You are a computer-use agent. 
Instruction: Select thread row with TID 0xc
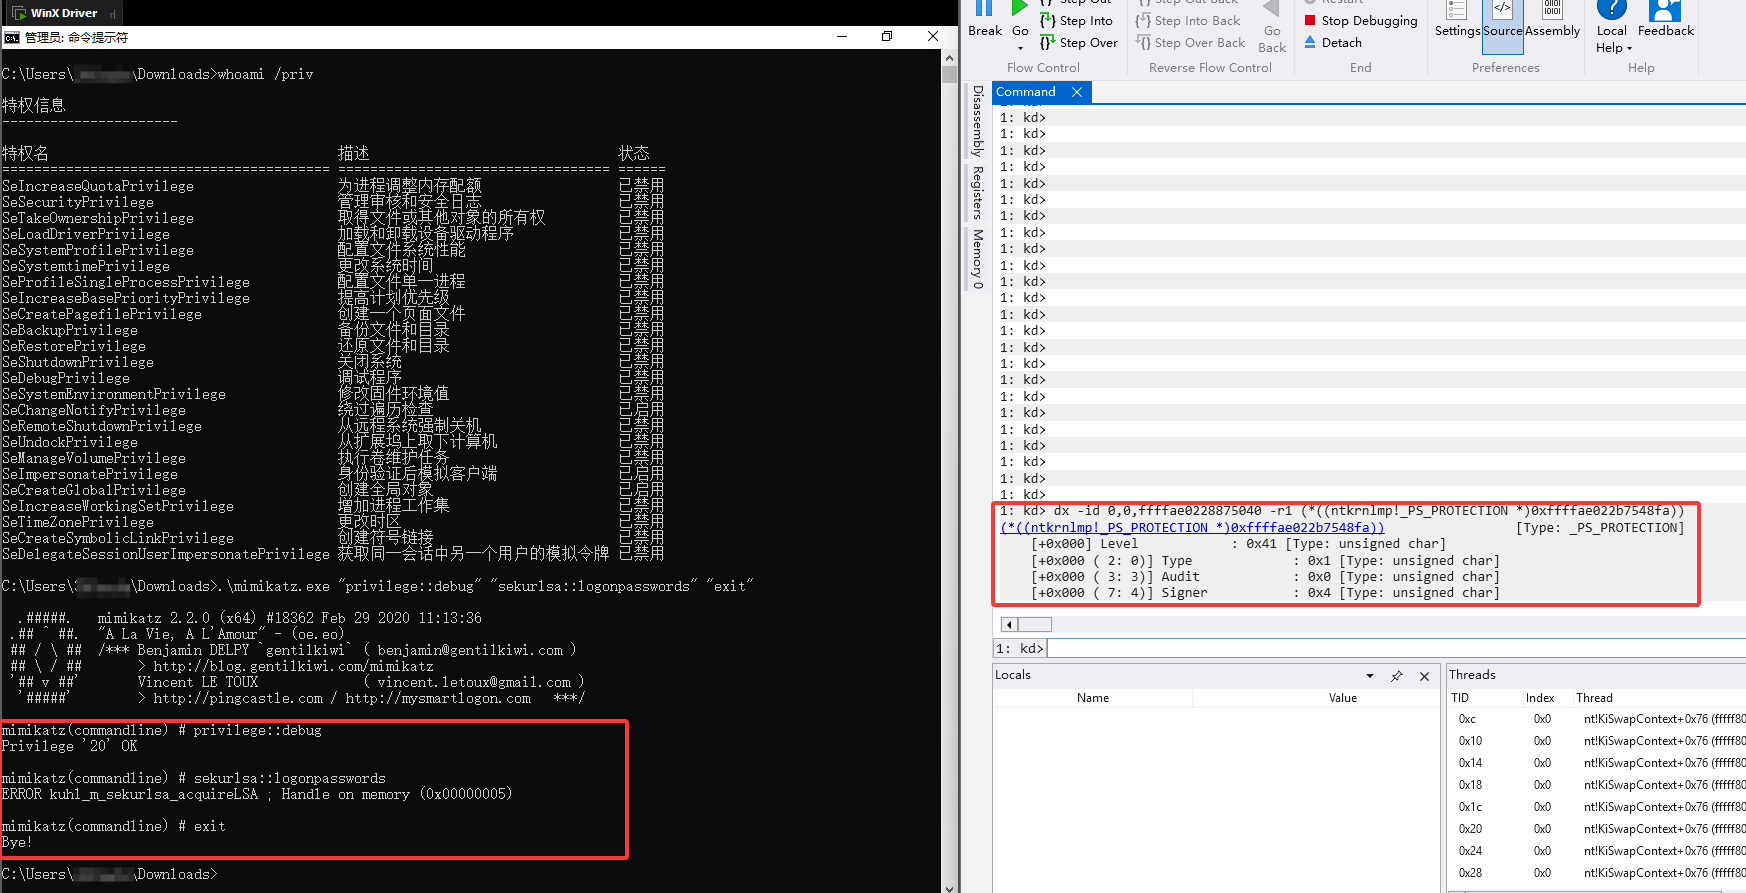click(1597, 719)
